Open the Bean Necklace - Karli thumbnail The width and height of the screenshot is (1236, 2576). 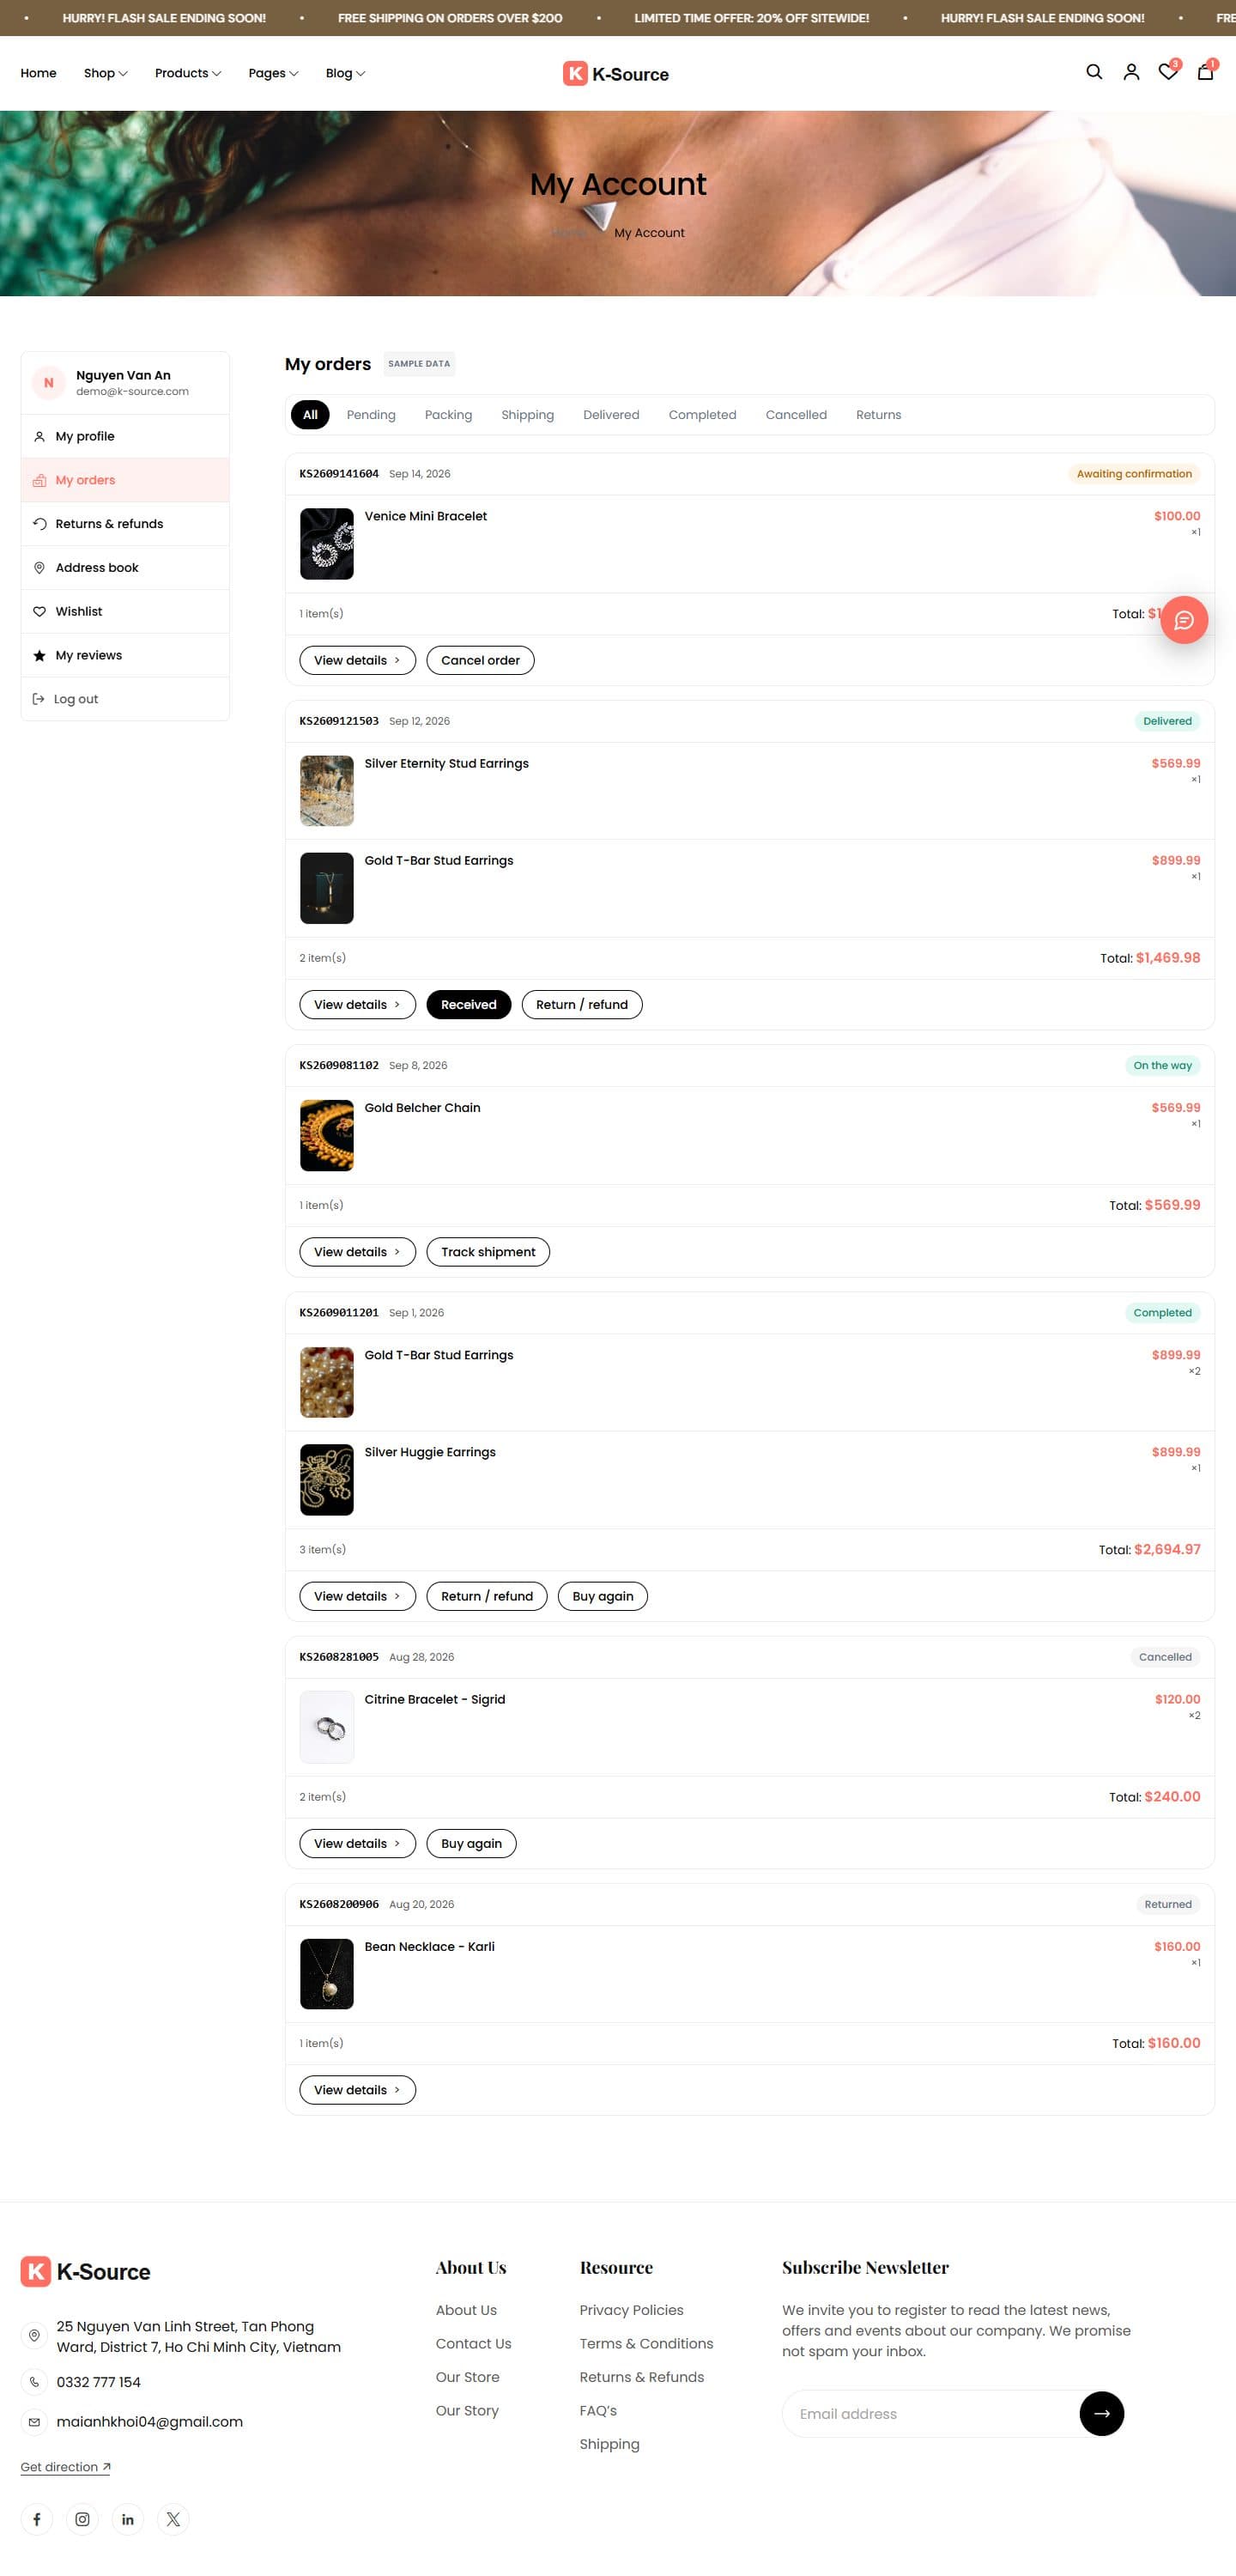tap(327, 1974)
